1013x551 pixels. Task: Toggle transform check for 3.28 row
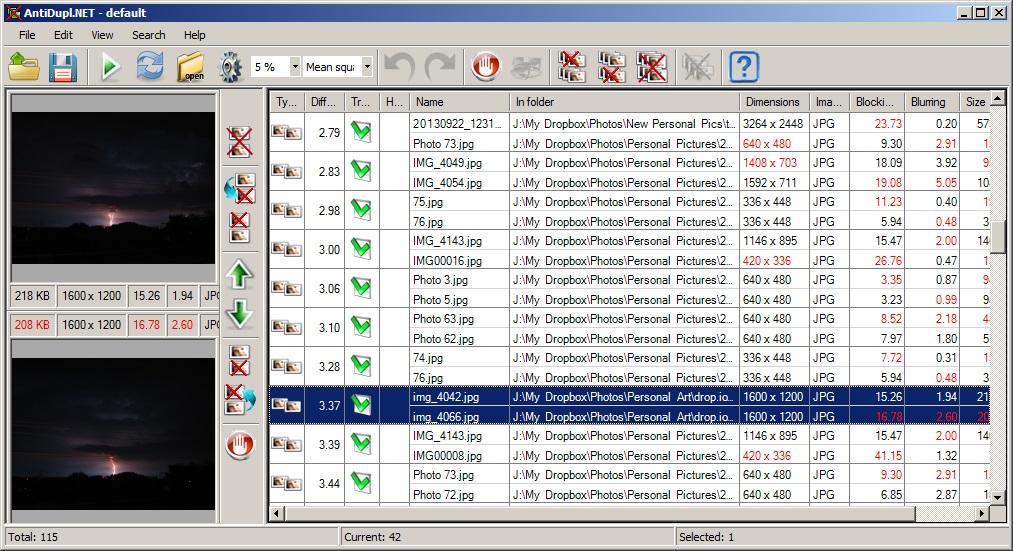361,366
